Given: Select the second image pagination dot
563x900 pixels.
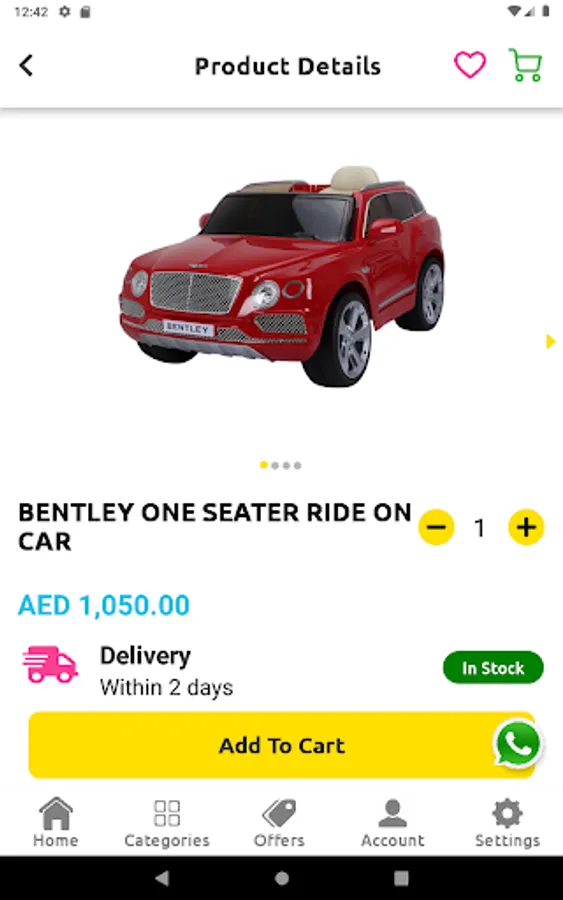Looking at the screenshot, I should [275, 465].
